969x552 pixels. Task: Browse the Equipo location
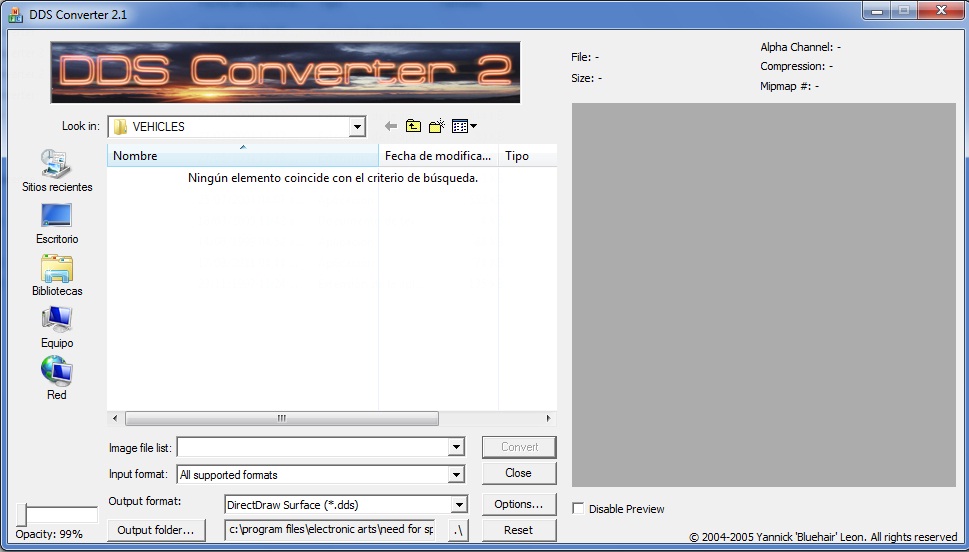[57, 328]
